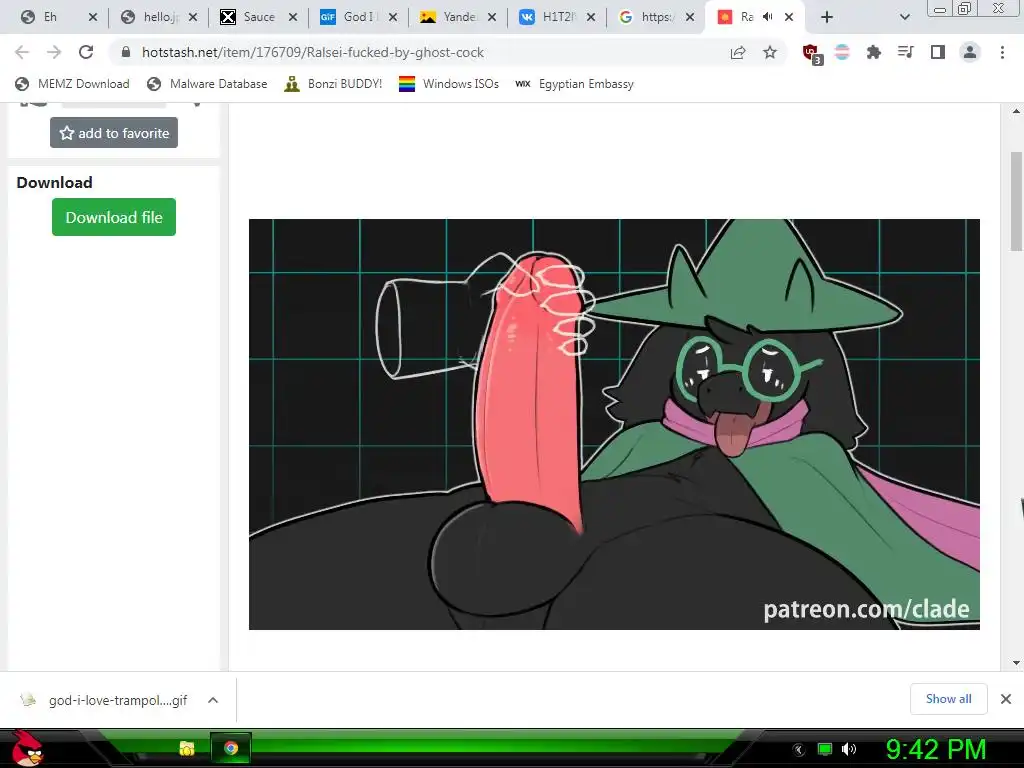Screen dimensions: 1024x768
Task: Share this page using the share icon
Action: tap(738, 52)
